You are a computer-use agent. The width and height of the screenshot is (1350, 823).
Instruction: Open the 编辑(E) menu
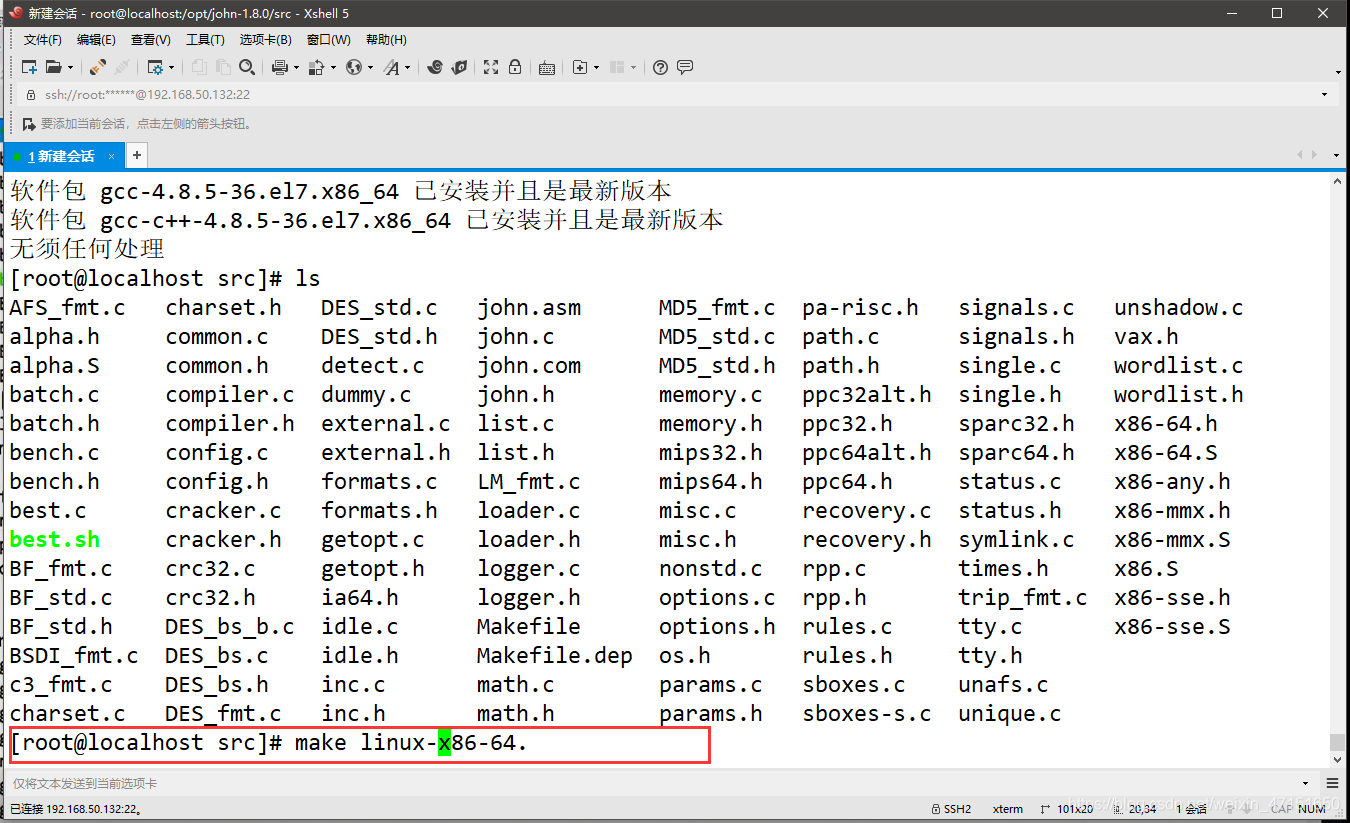(x=96, y=40)
